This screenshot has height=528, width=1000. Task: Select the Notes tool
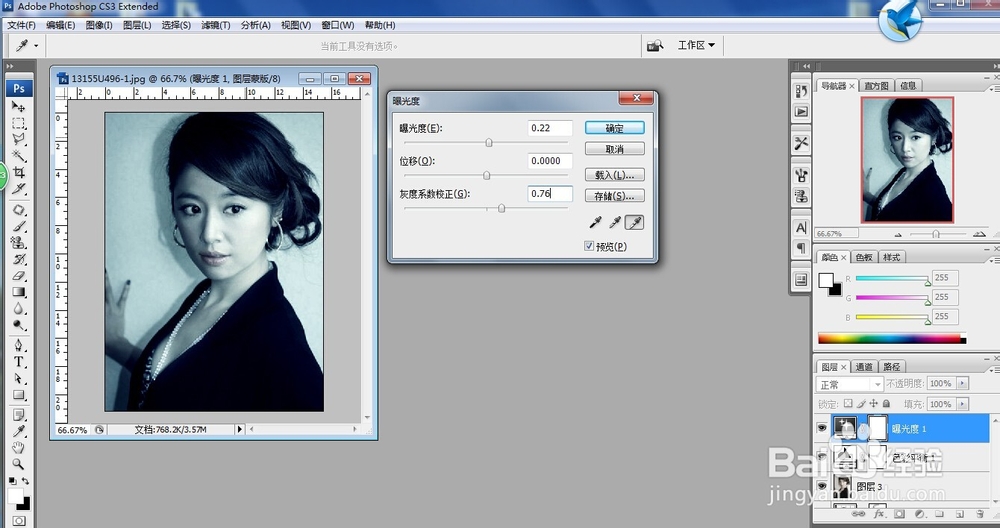tap(18, 415)
